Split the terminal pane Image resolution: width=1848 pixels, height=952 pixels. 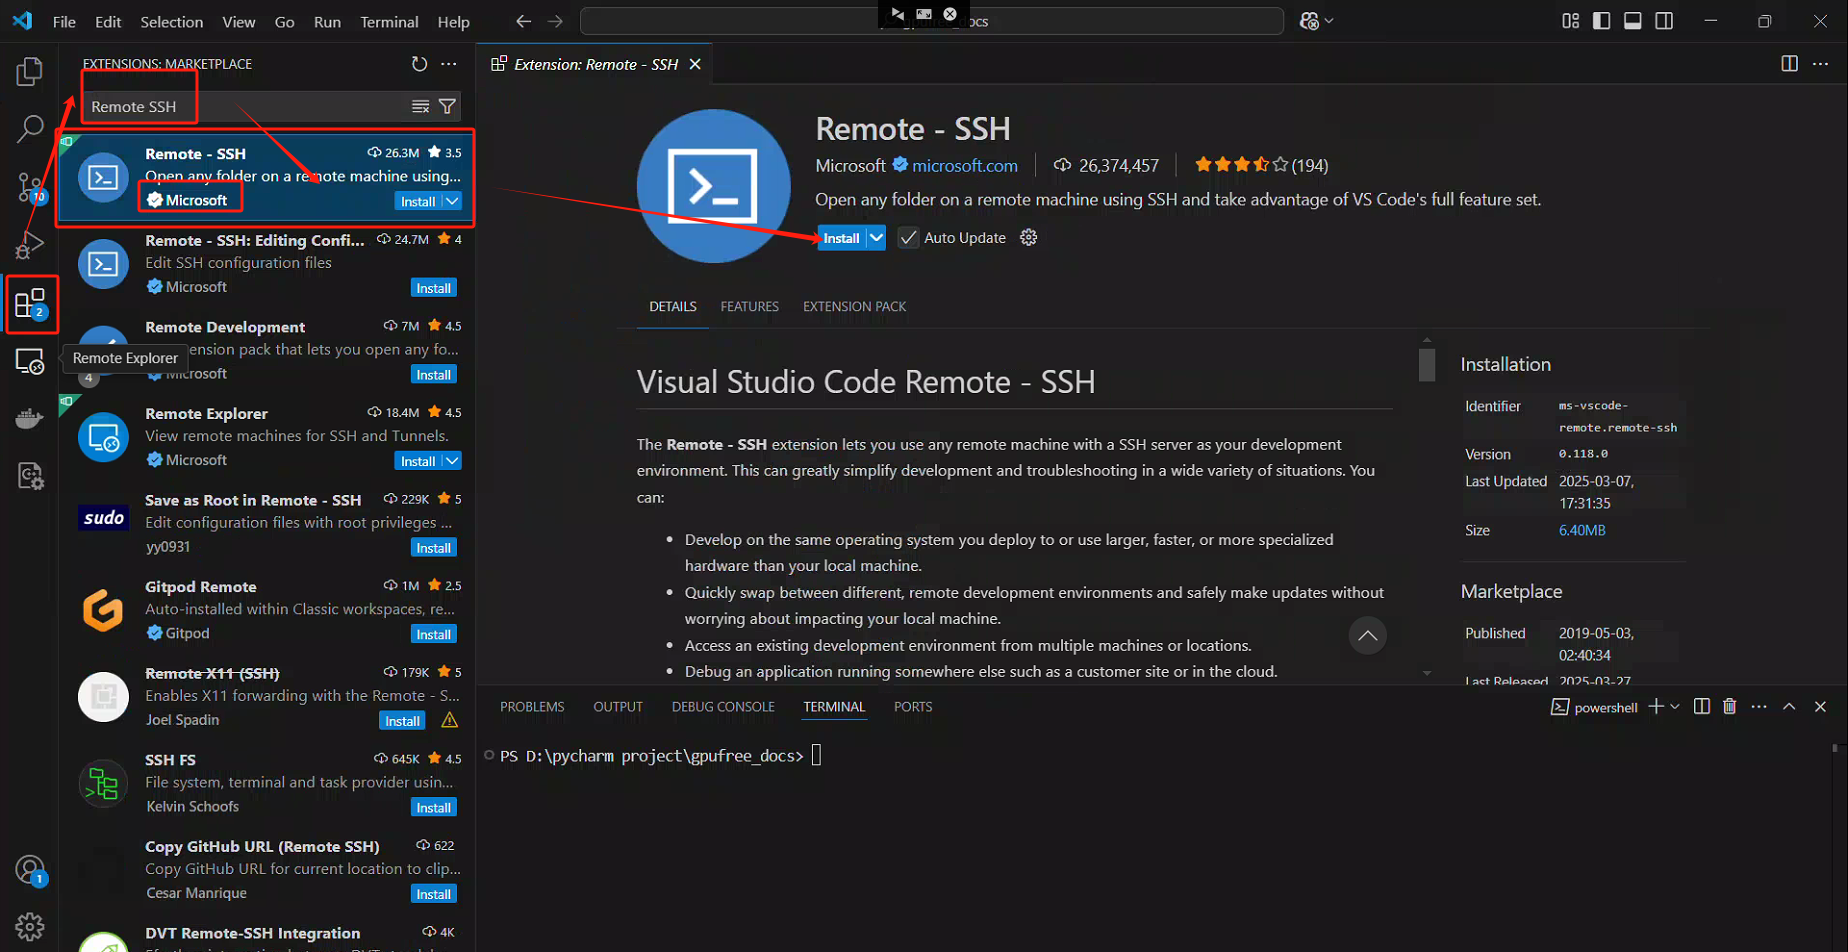pyautogui.click(x=1701, y=706)
